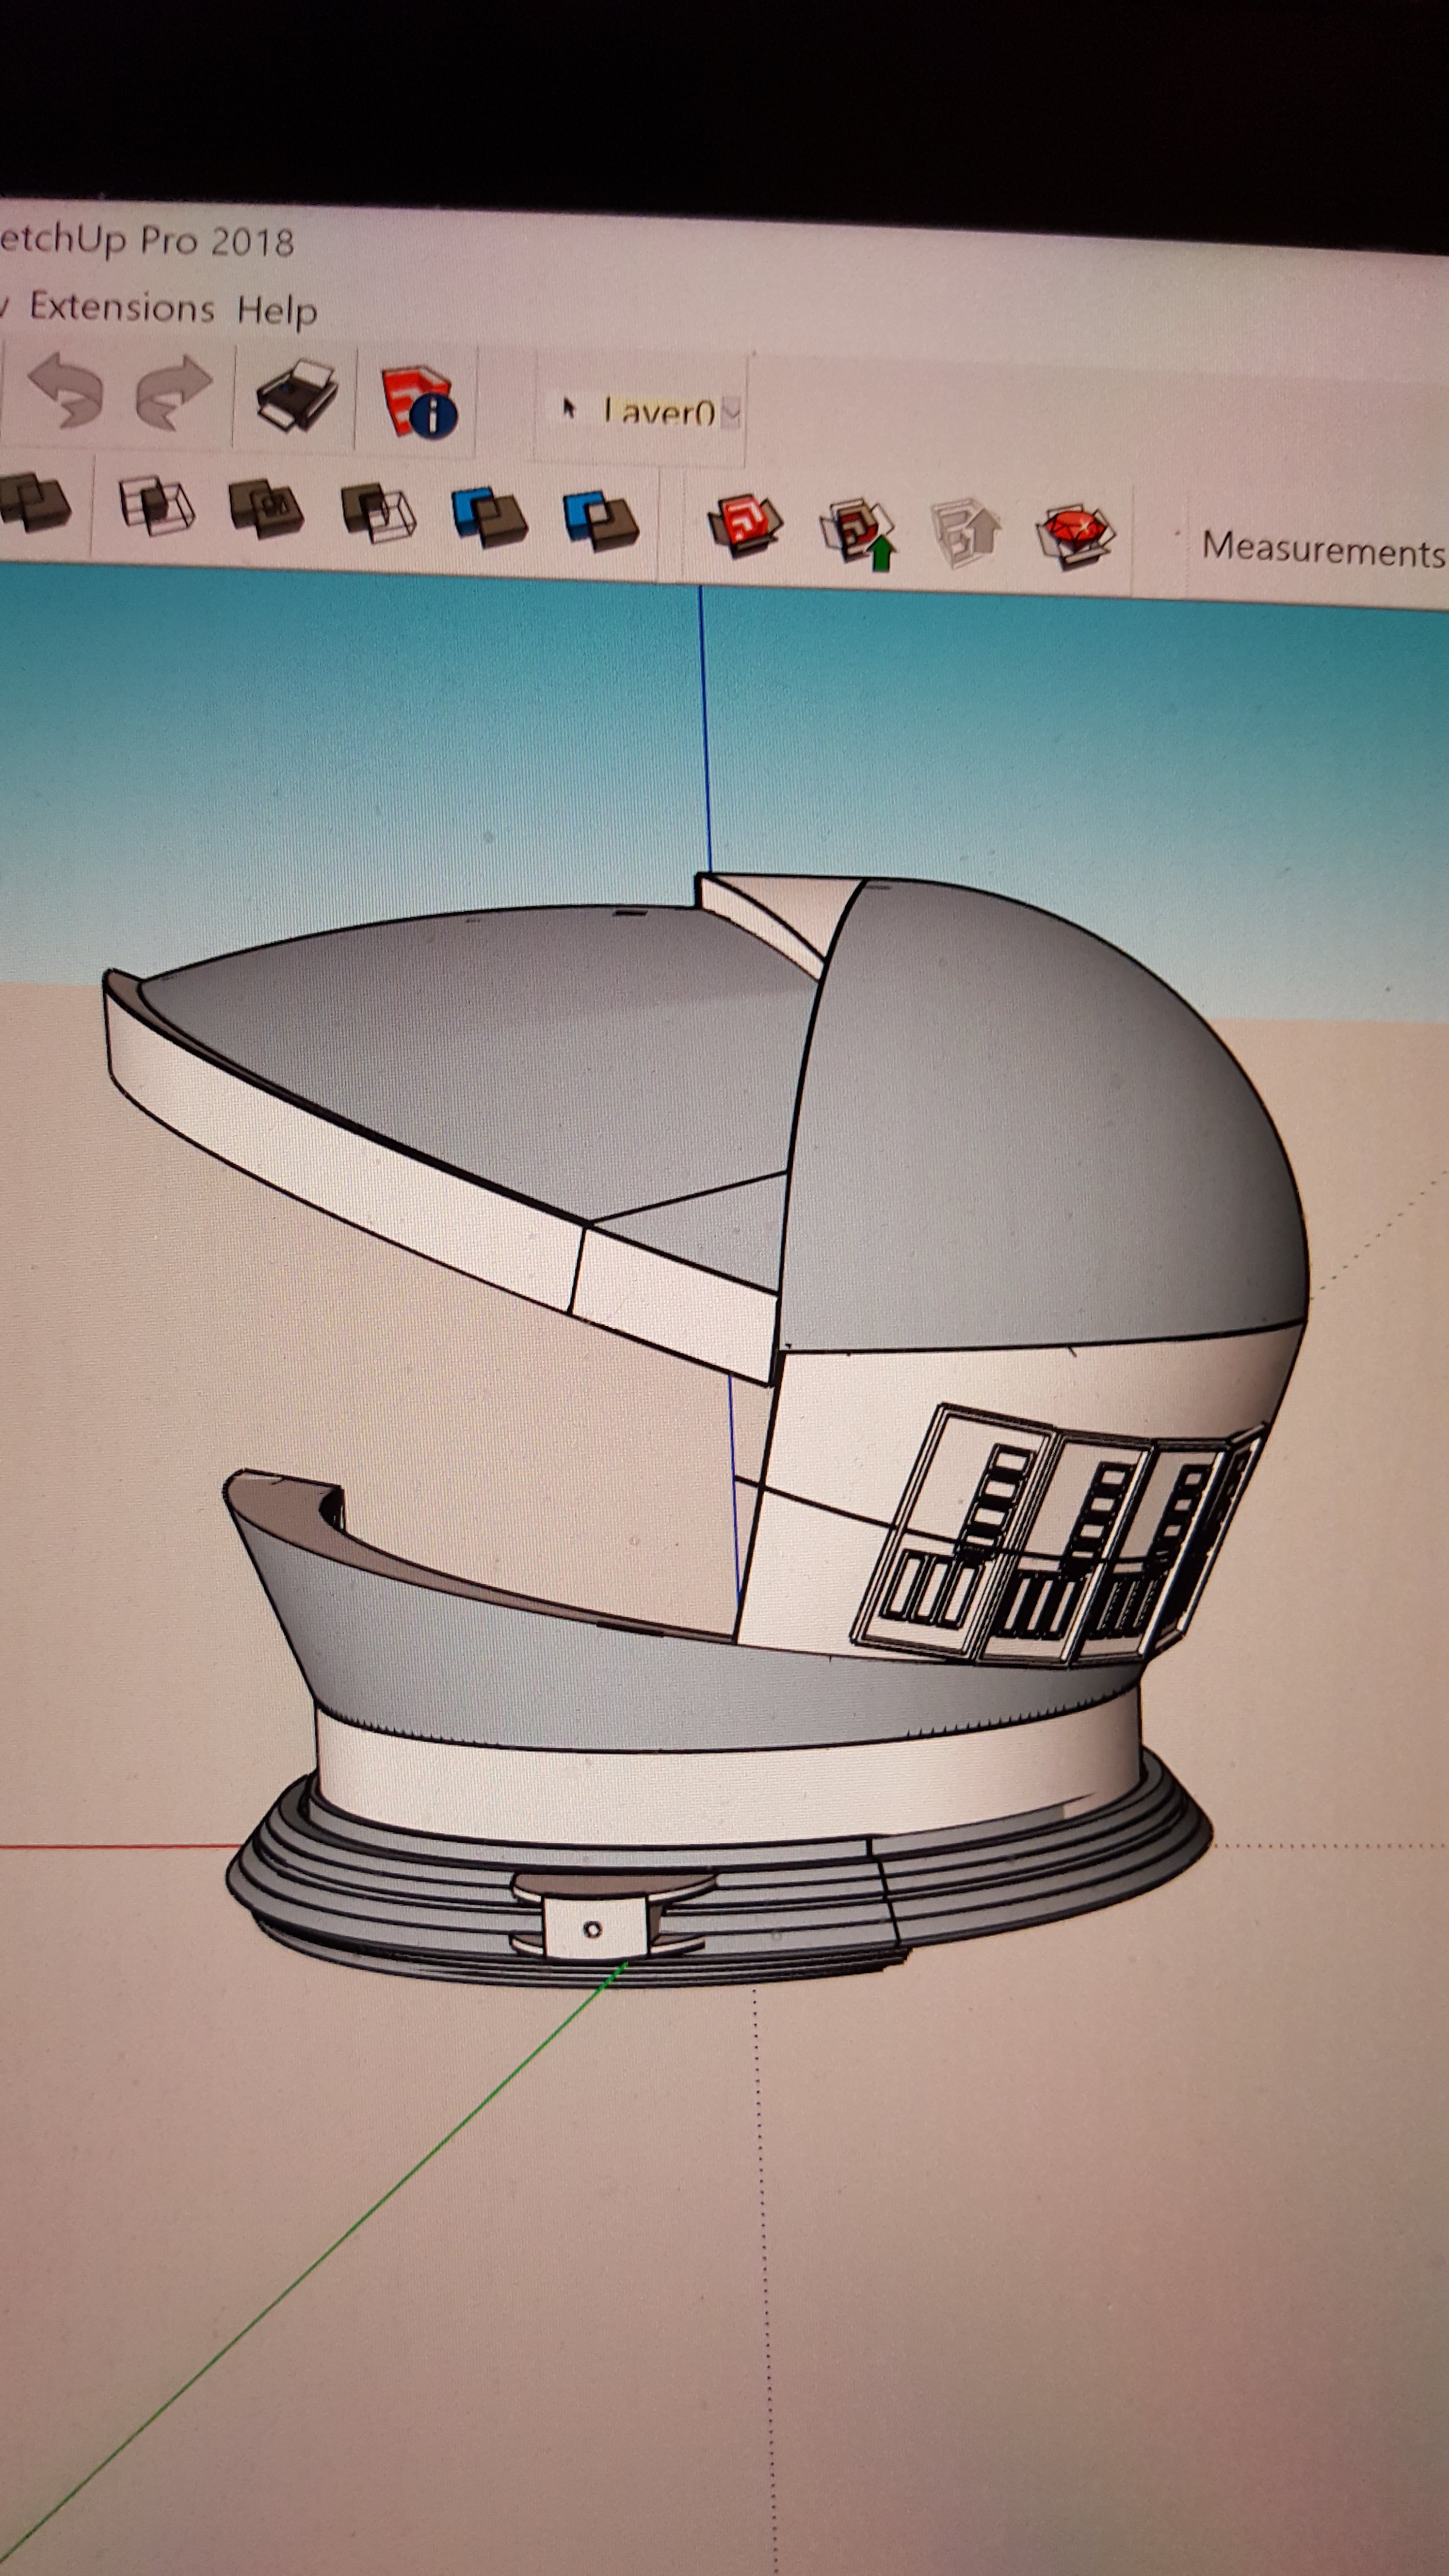Expand the Layer0 dropdown arrow

coord(731,412)
